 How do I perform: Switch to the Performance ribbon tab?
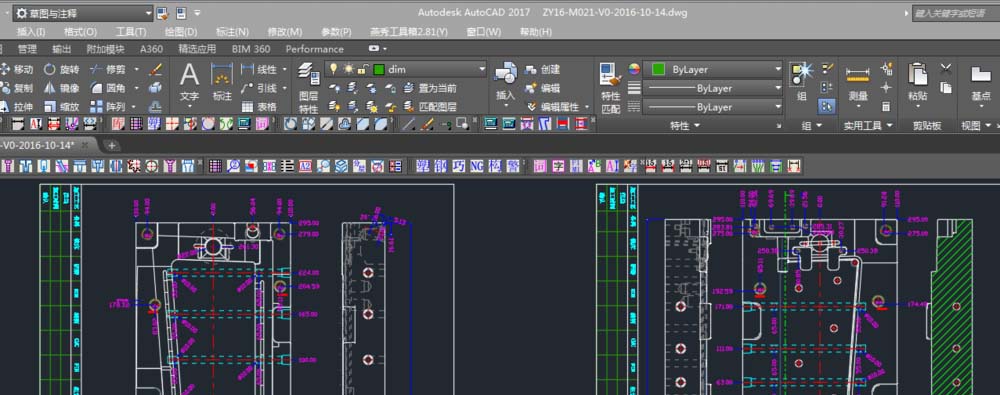[314, 49]
